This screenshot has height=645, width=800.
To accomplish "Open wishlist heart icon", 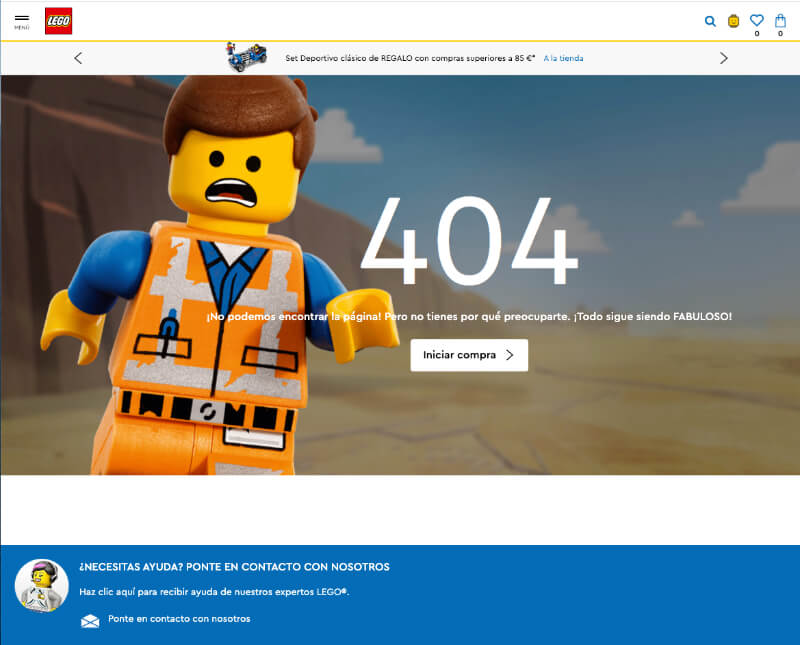I will click(x=757, y=20).
